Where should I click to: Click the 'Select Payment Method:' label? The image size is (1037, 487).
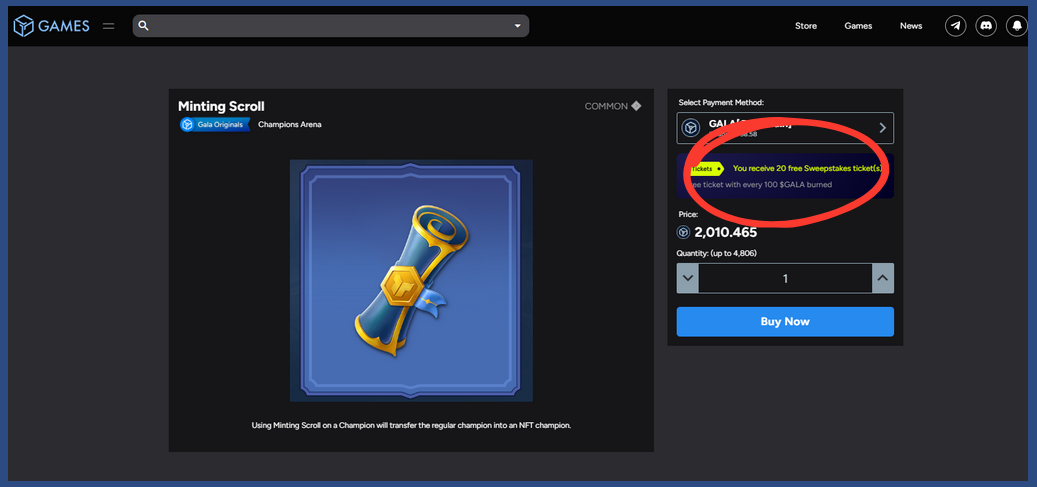point(721,103)
